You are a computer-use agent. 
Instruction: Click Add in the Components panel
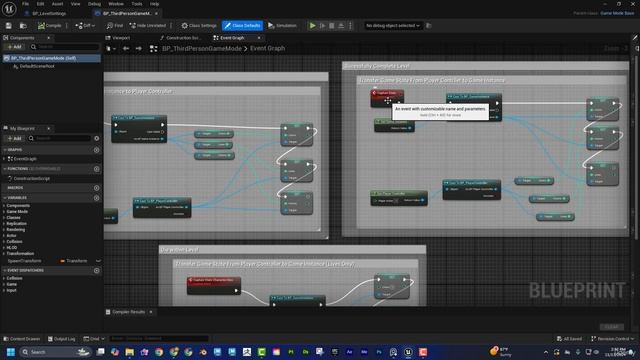pos(15,47)
